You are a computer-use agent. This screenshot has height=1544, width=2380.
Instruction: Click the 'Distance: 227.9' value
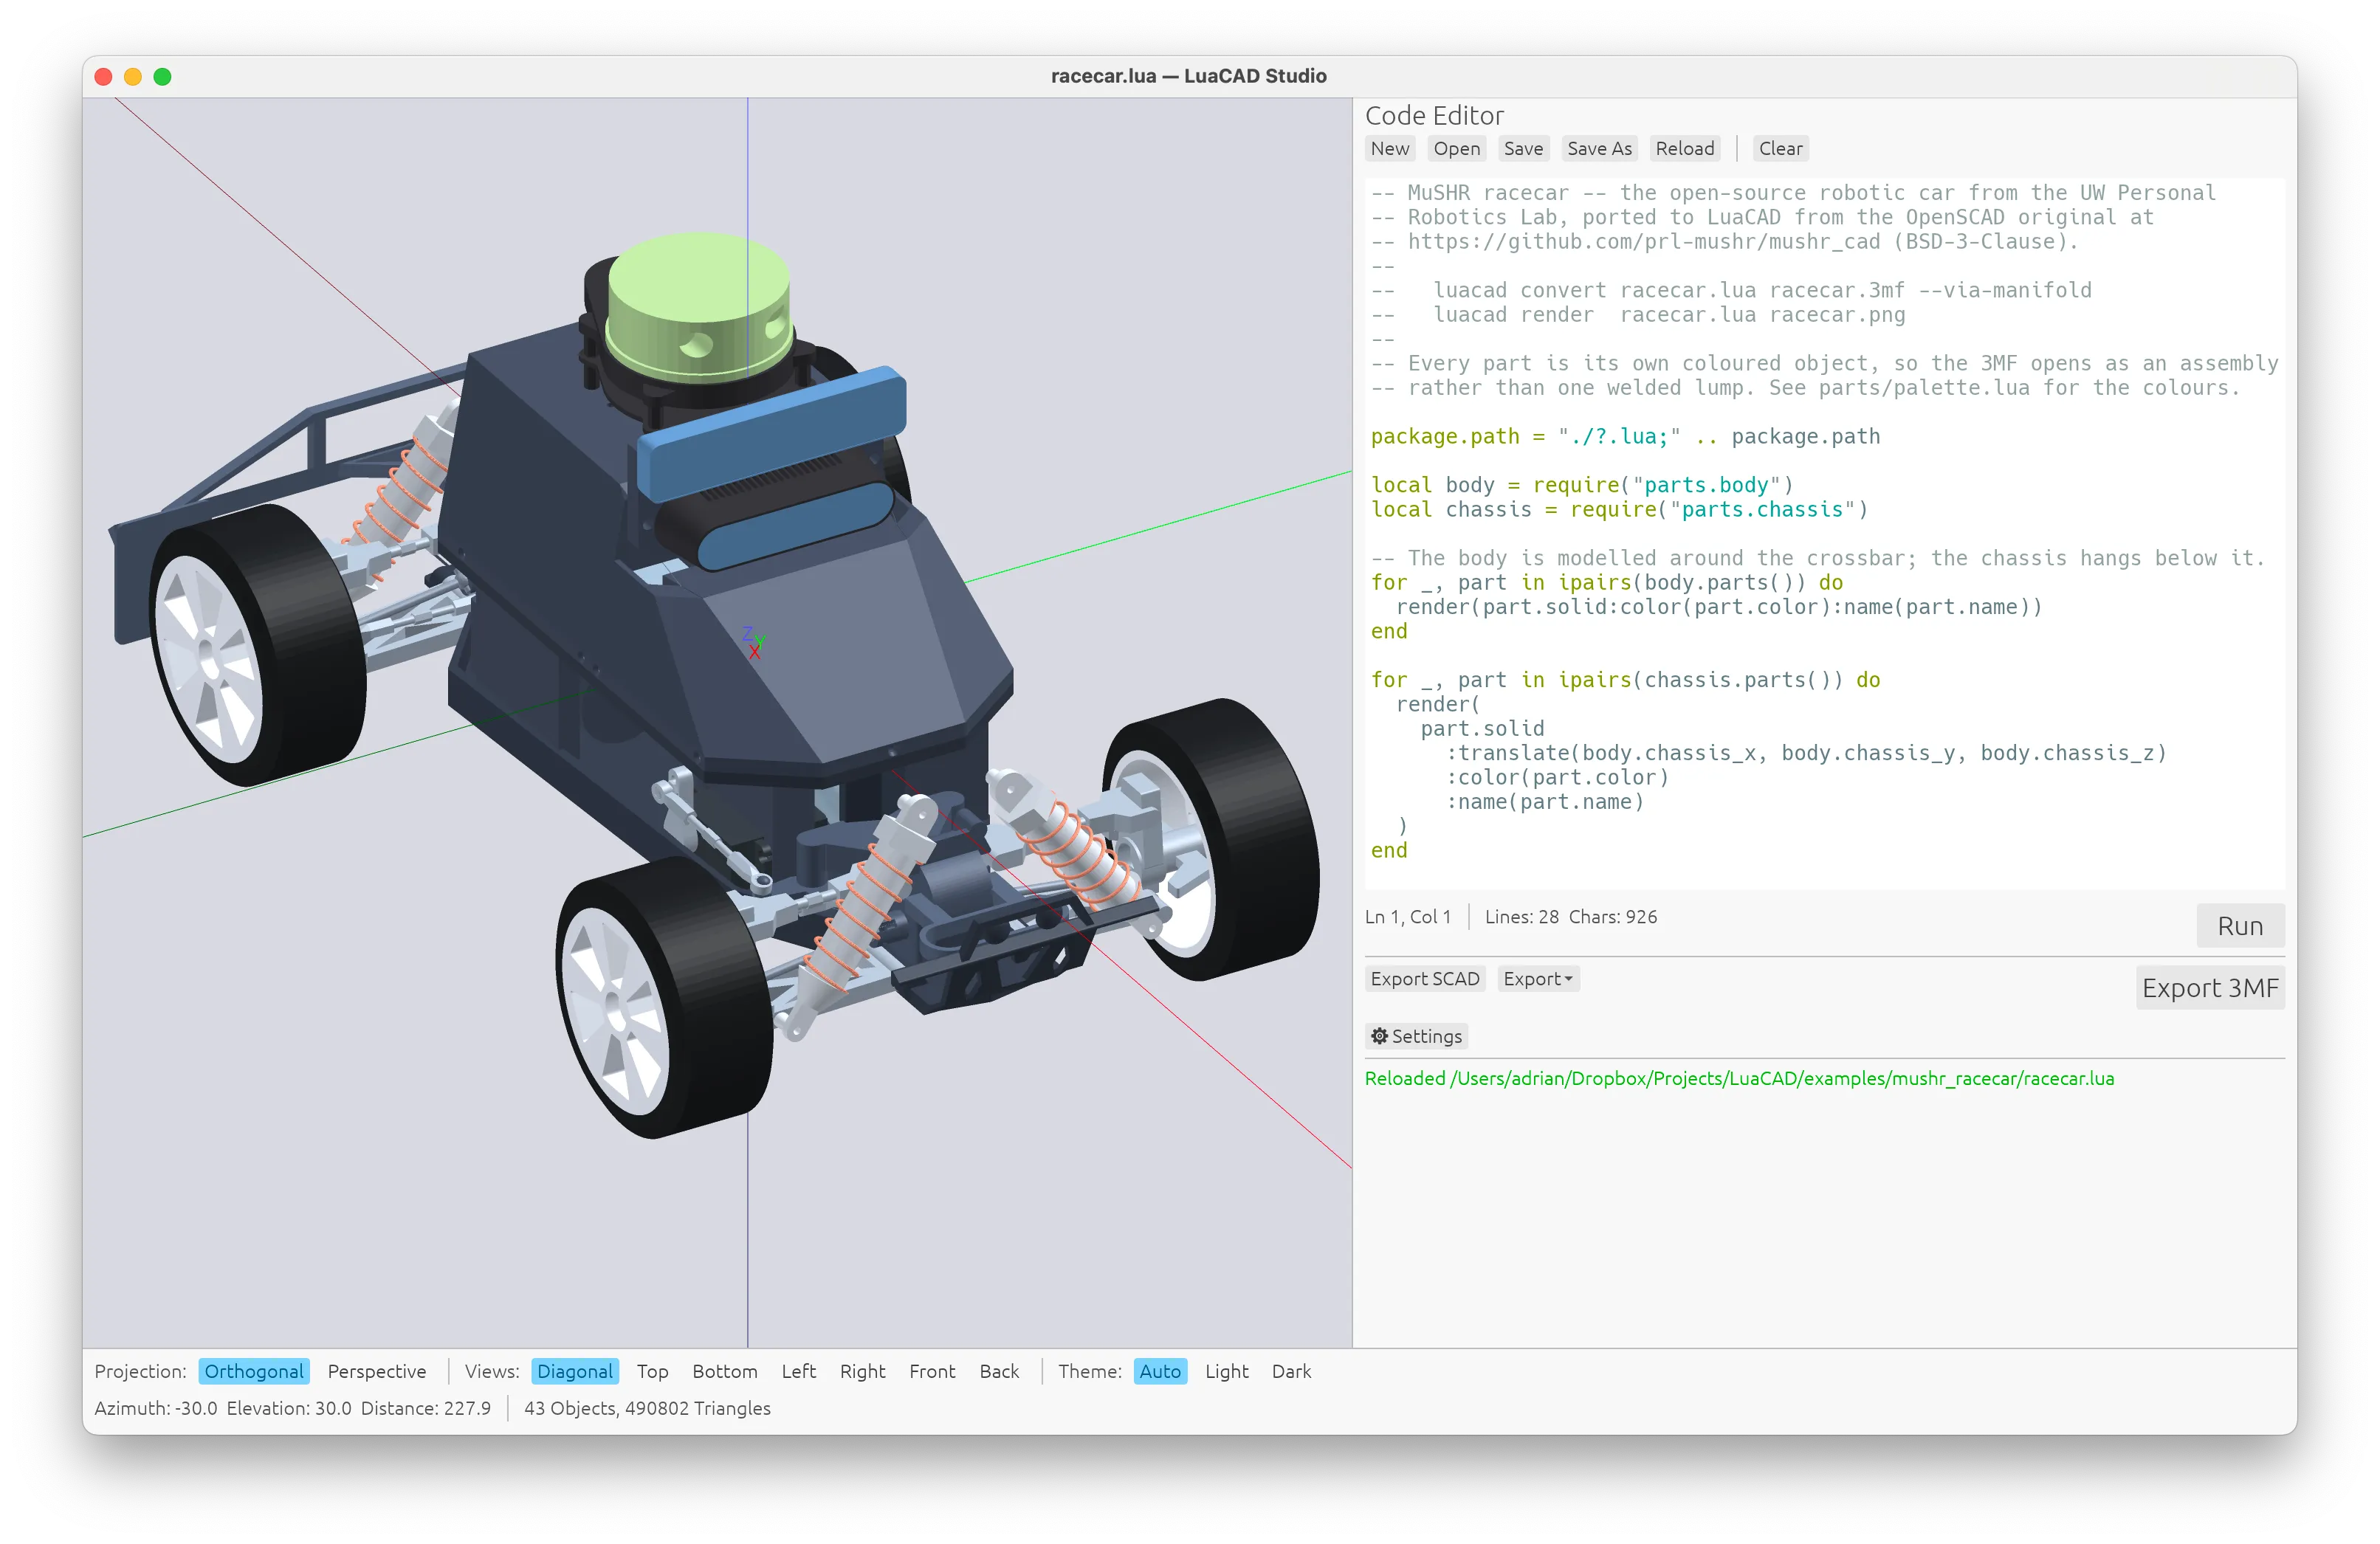426,1408
